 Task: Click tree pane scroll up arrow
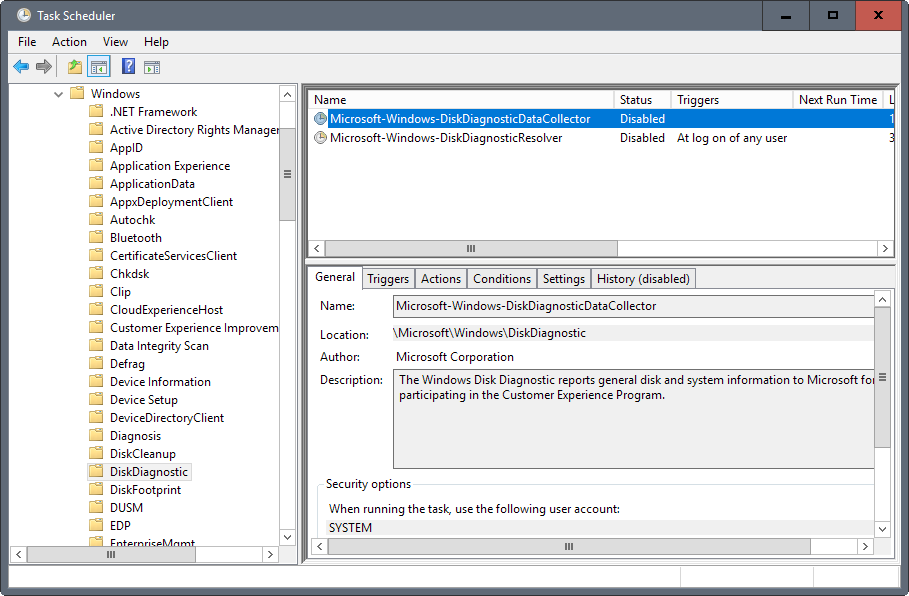pyautogui.click(x=288, y=94)
